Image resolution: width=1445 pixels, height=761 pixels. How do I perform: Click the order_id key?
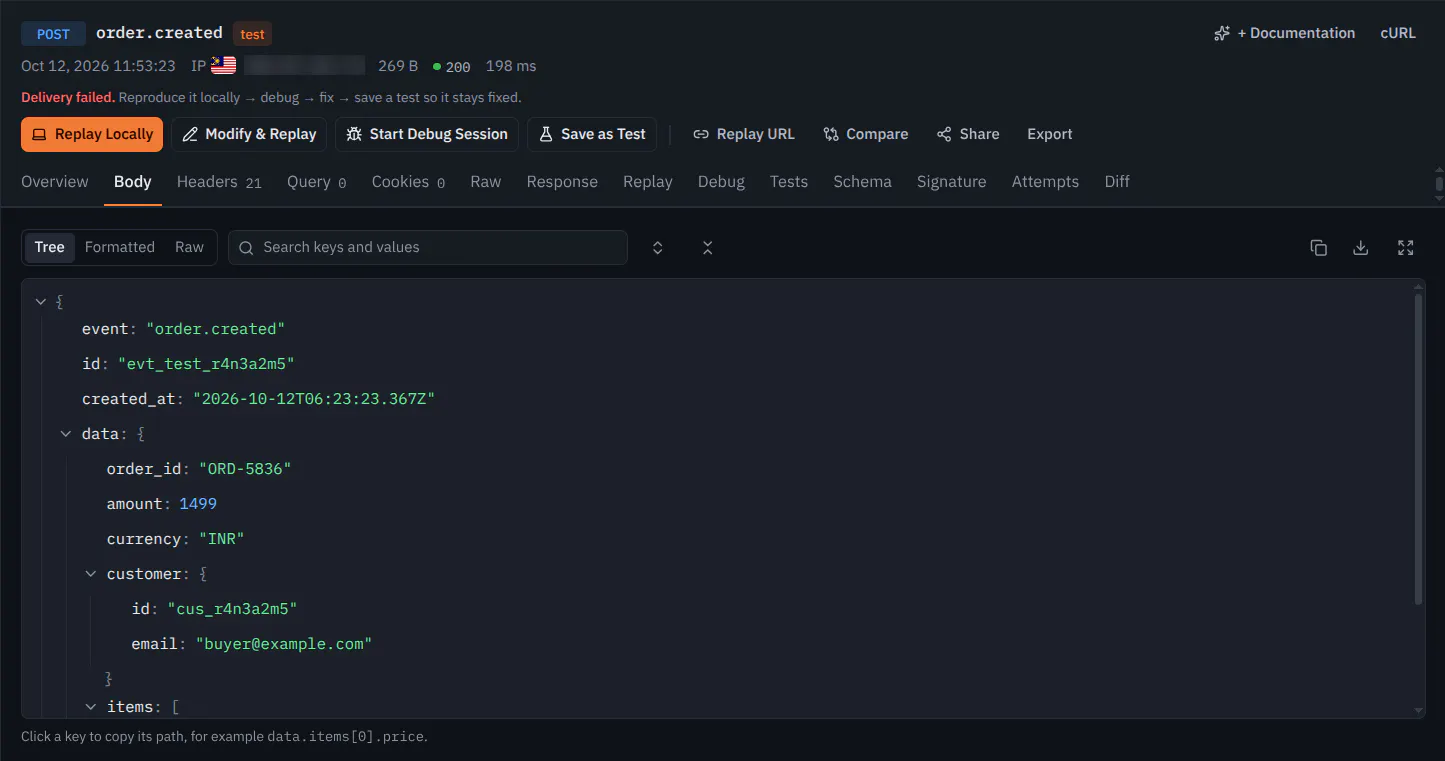pos(144,469)
